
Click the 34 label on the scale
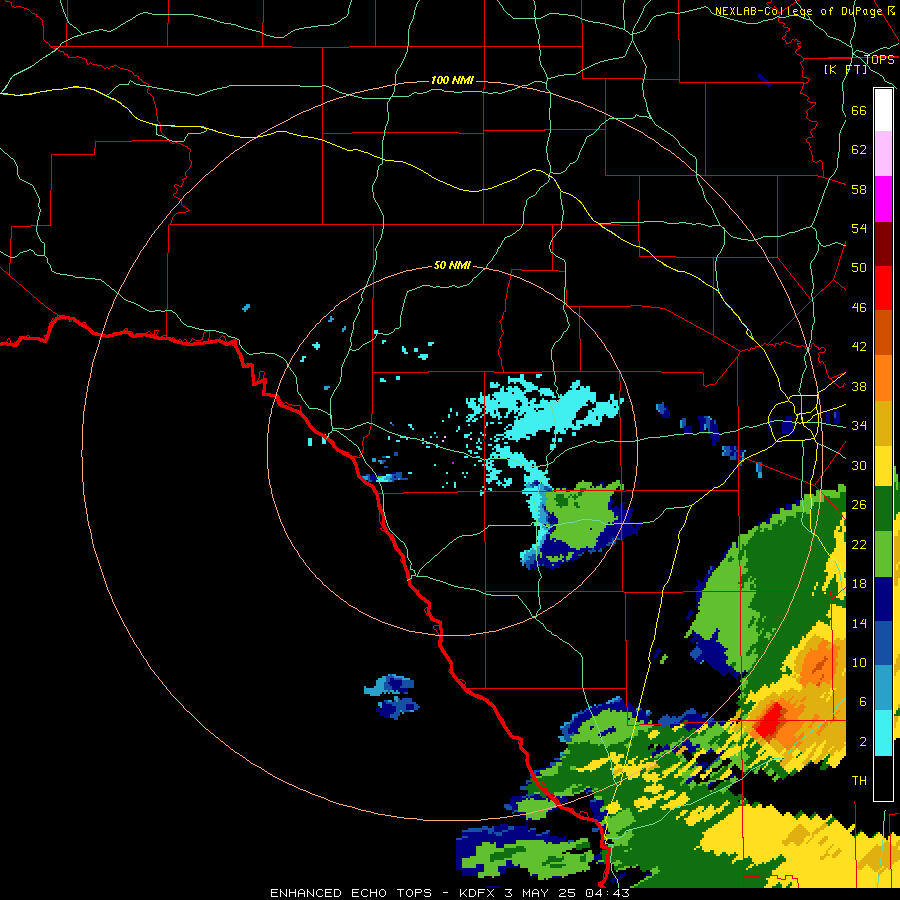859,425
